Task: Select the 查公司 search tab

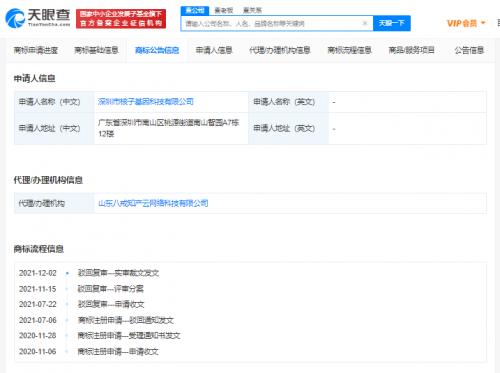Action: [195, 10]
